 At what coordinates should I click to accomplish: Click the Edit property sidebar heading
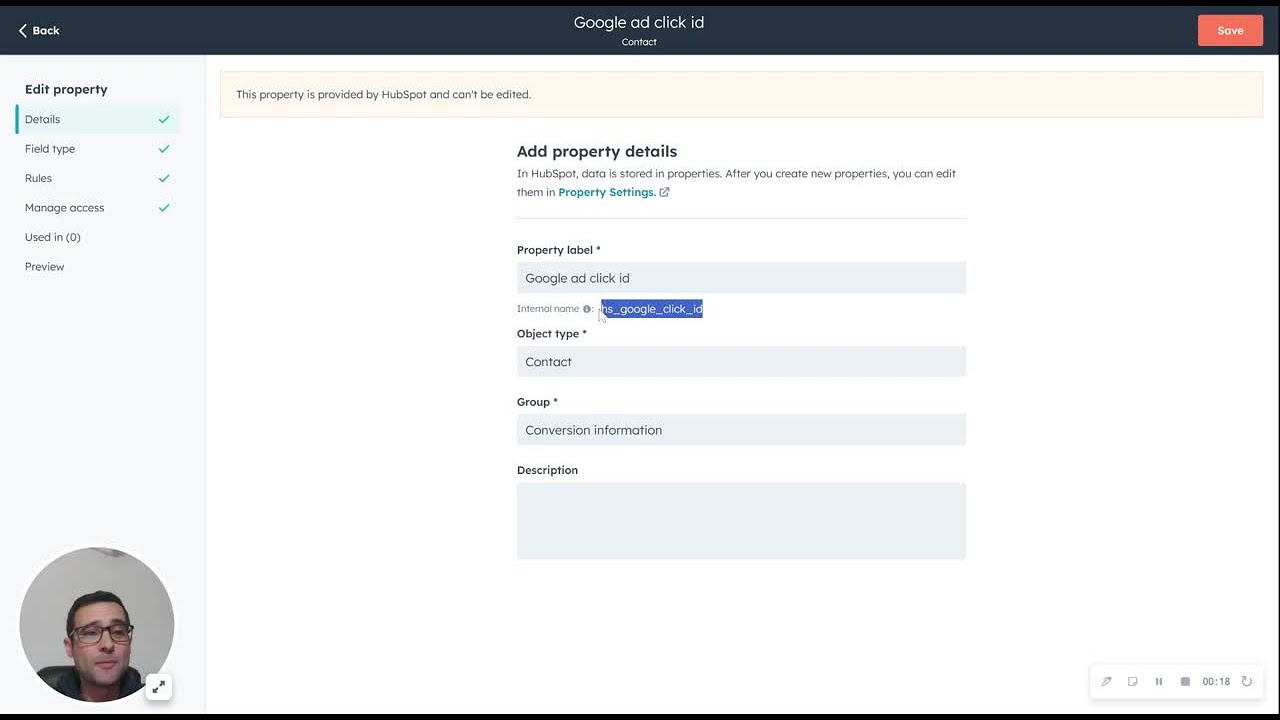66,89
